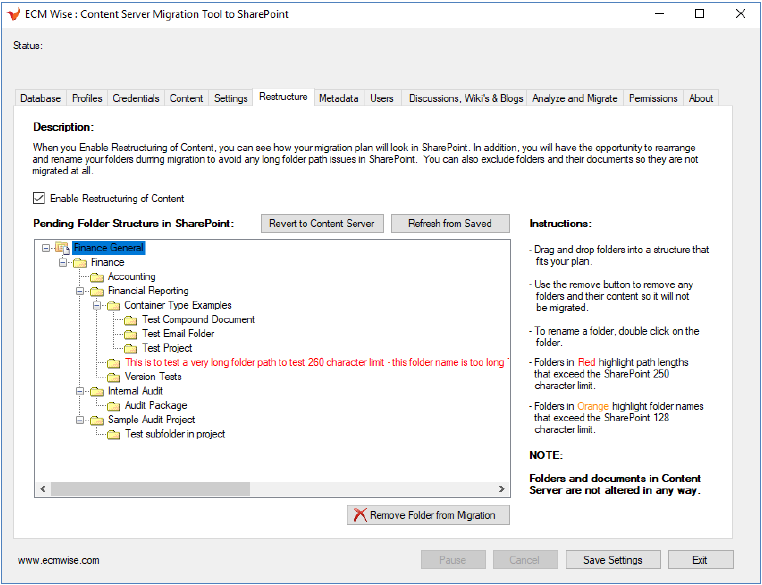Click the Audit Package folder icon
762x585 pixels.
(x=114, y=406)
